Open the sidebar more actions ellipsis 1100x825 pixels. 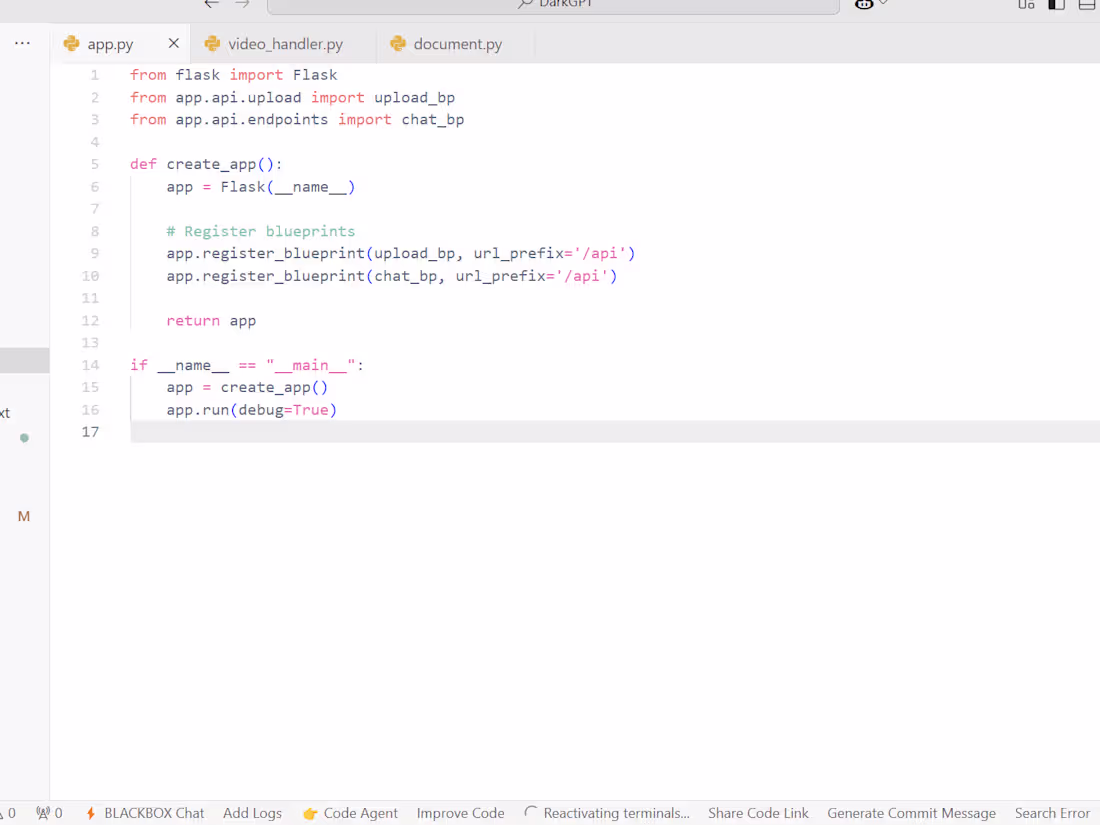click(22, 44)
